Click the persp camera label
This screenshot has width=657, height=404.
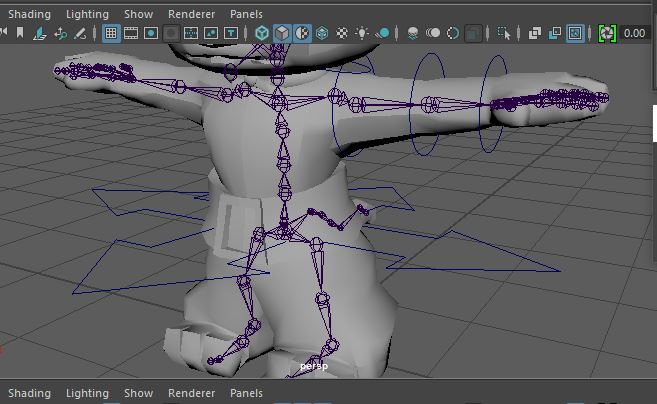[314, 366]
